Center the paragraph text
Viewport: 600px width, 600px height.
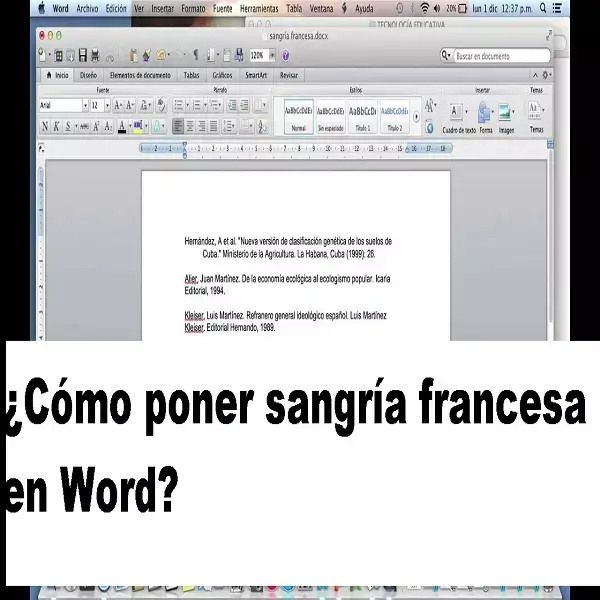pos(190,126)
